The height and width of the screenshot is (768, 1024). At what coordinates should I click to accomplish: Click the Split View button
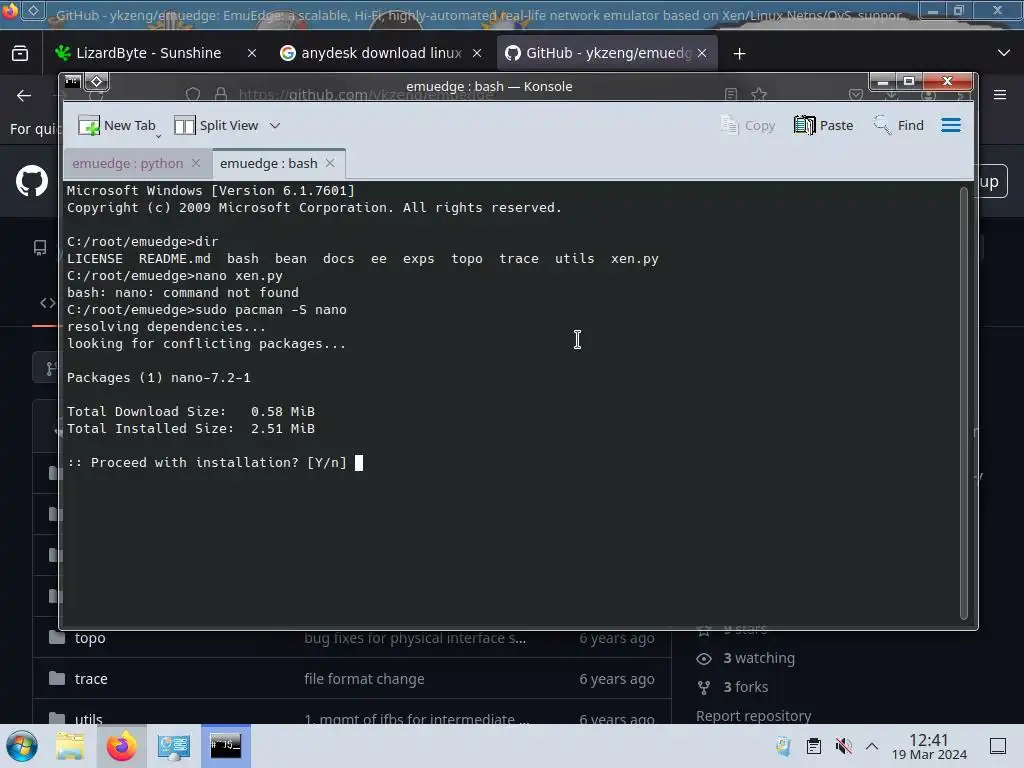217,125
